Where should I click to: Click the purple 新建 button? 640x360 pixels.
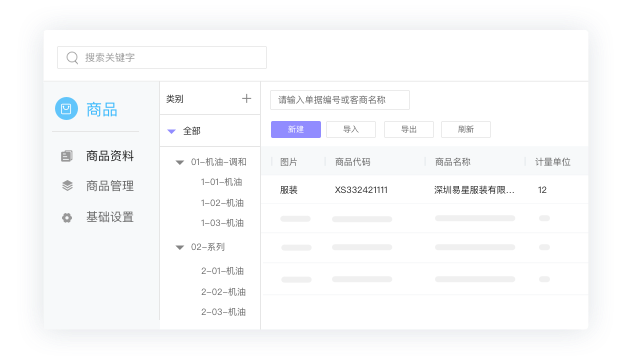click(296, 129)
